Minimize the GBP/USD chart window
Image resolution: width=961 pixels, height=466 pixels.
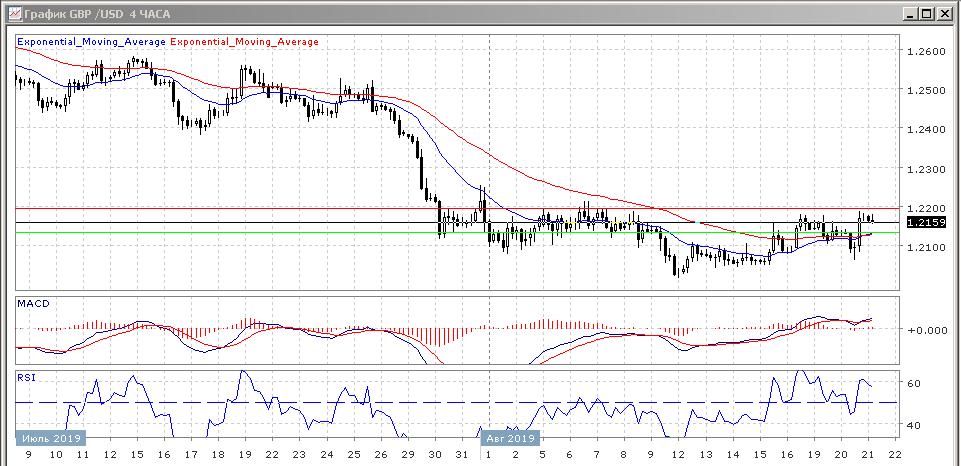tap(911, 14)
